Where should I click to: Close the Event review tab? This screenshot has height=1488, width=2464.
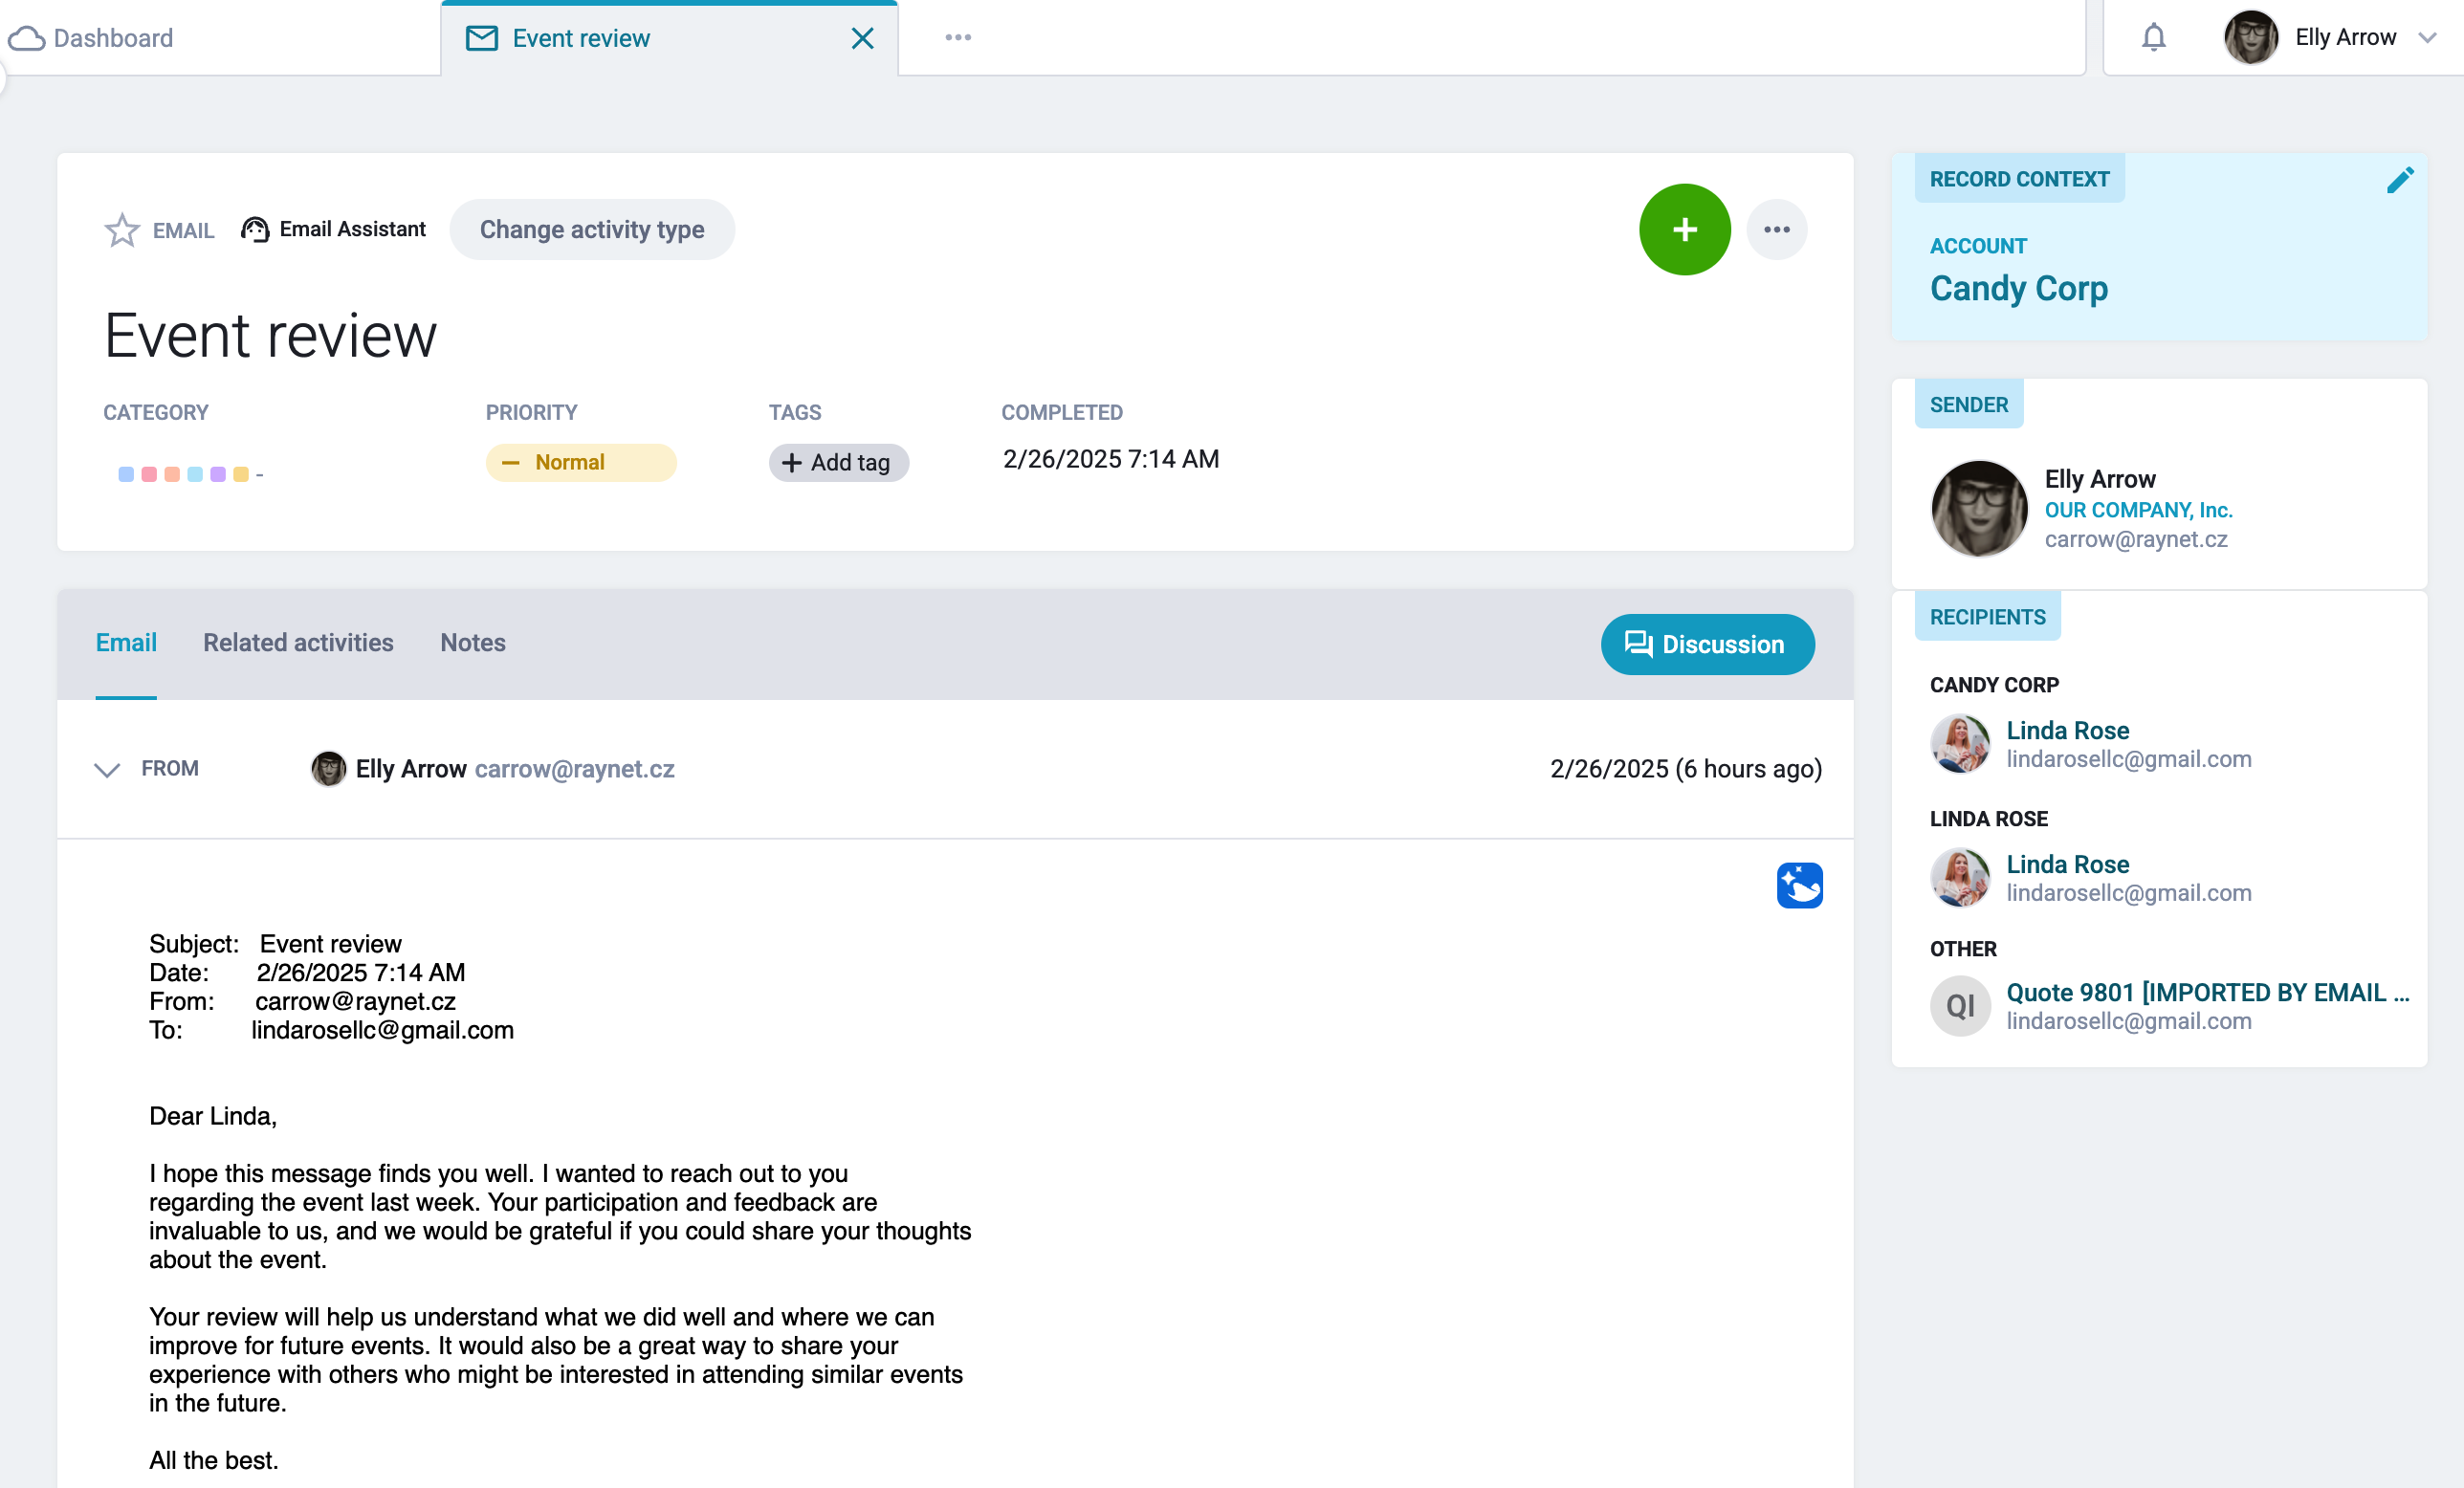862,38
